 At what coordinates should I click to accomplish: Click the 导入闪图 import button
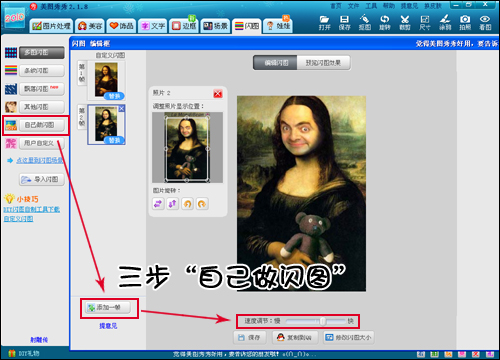tap(42, 180)
